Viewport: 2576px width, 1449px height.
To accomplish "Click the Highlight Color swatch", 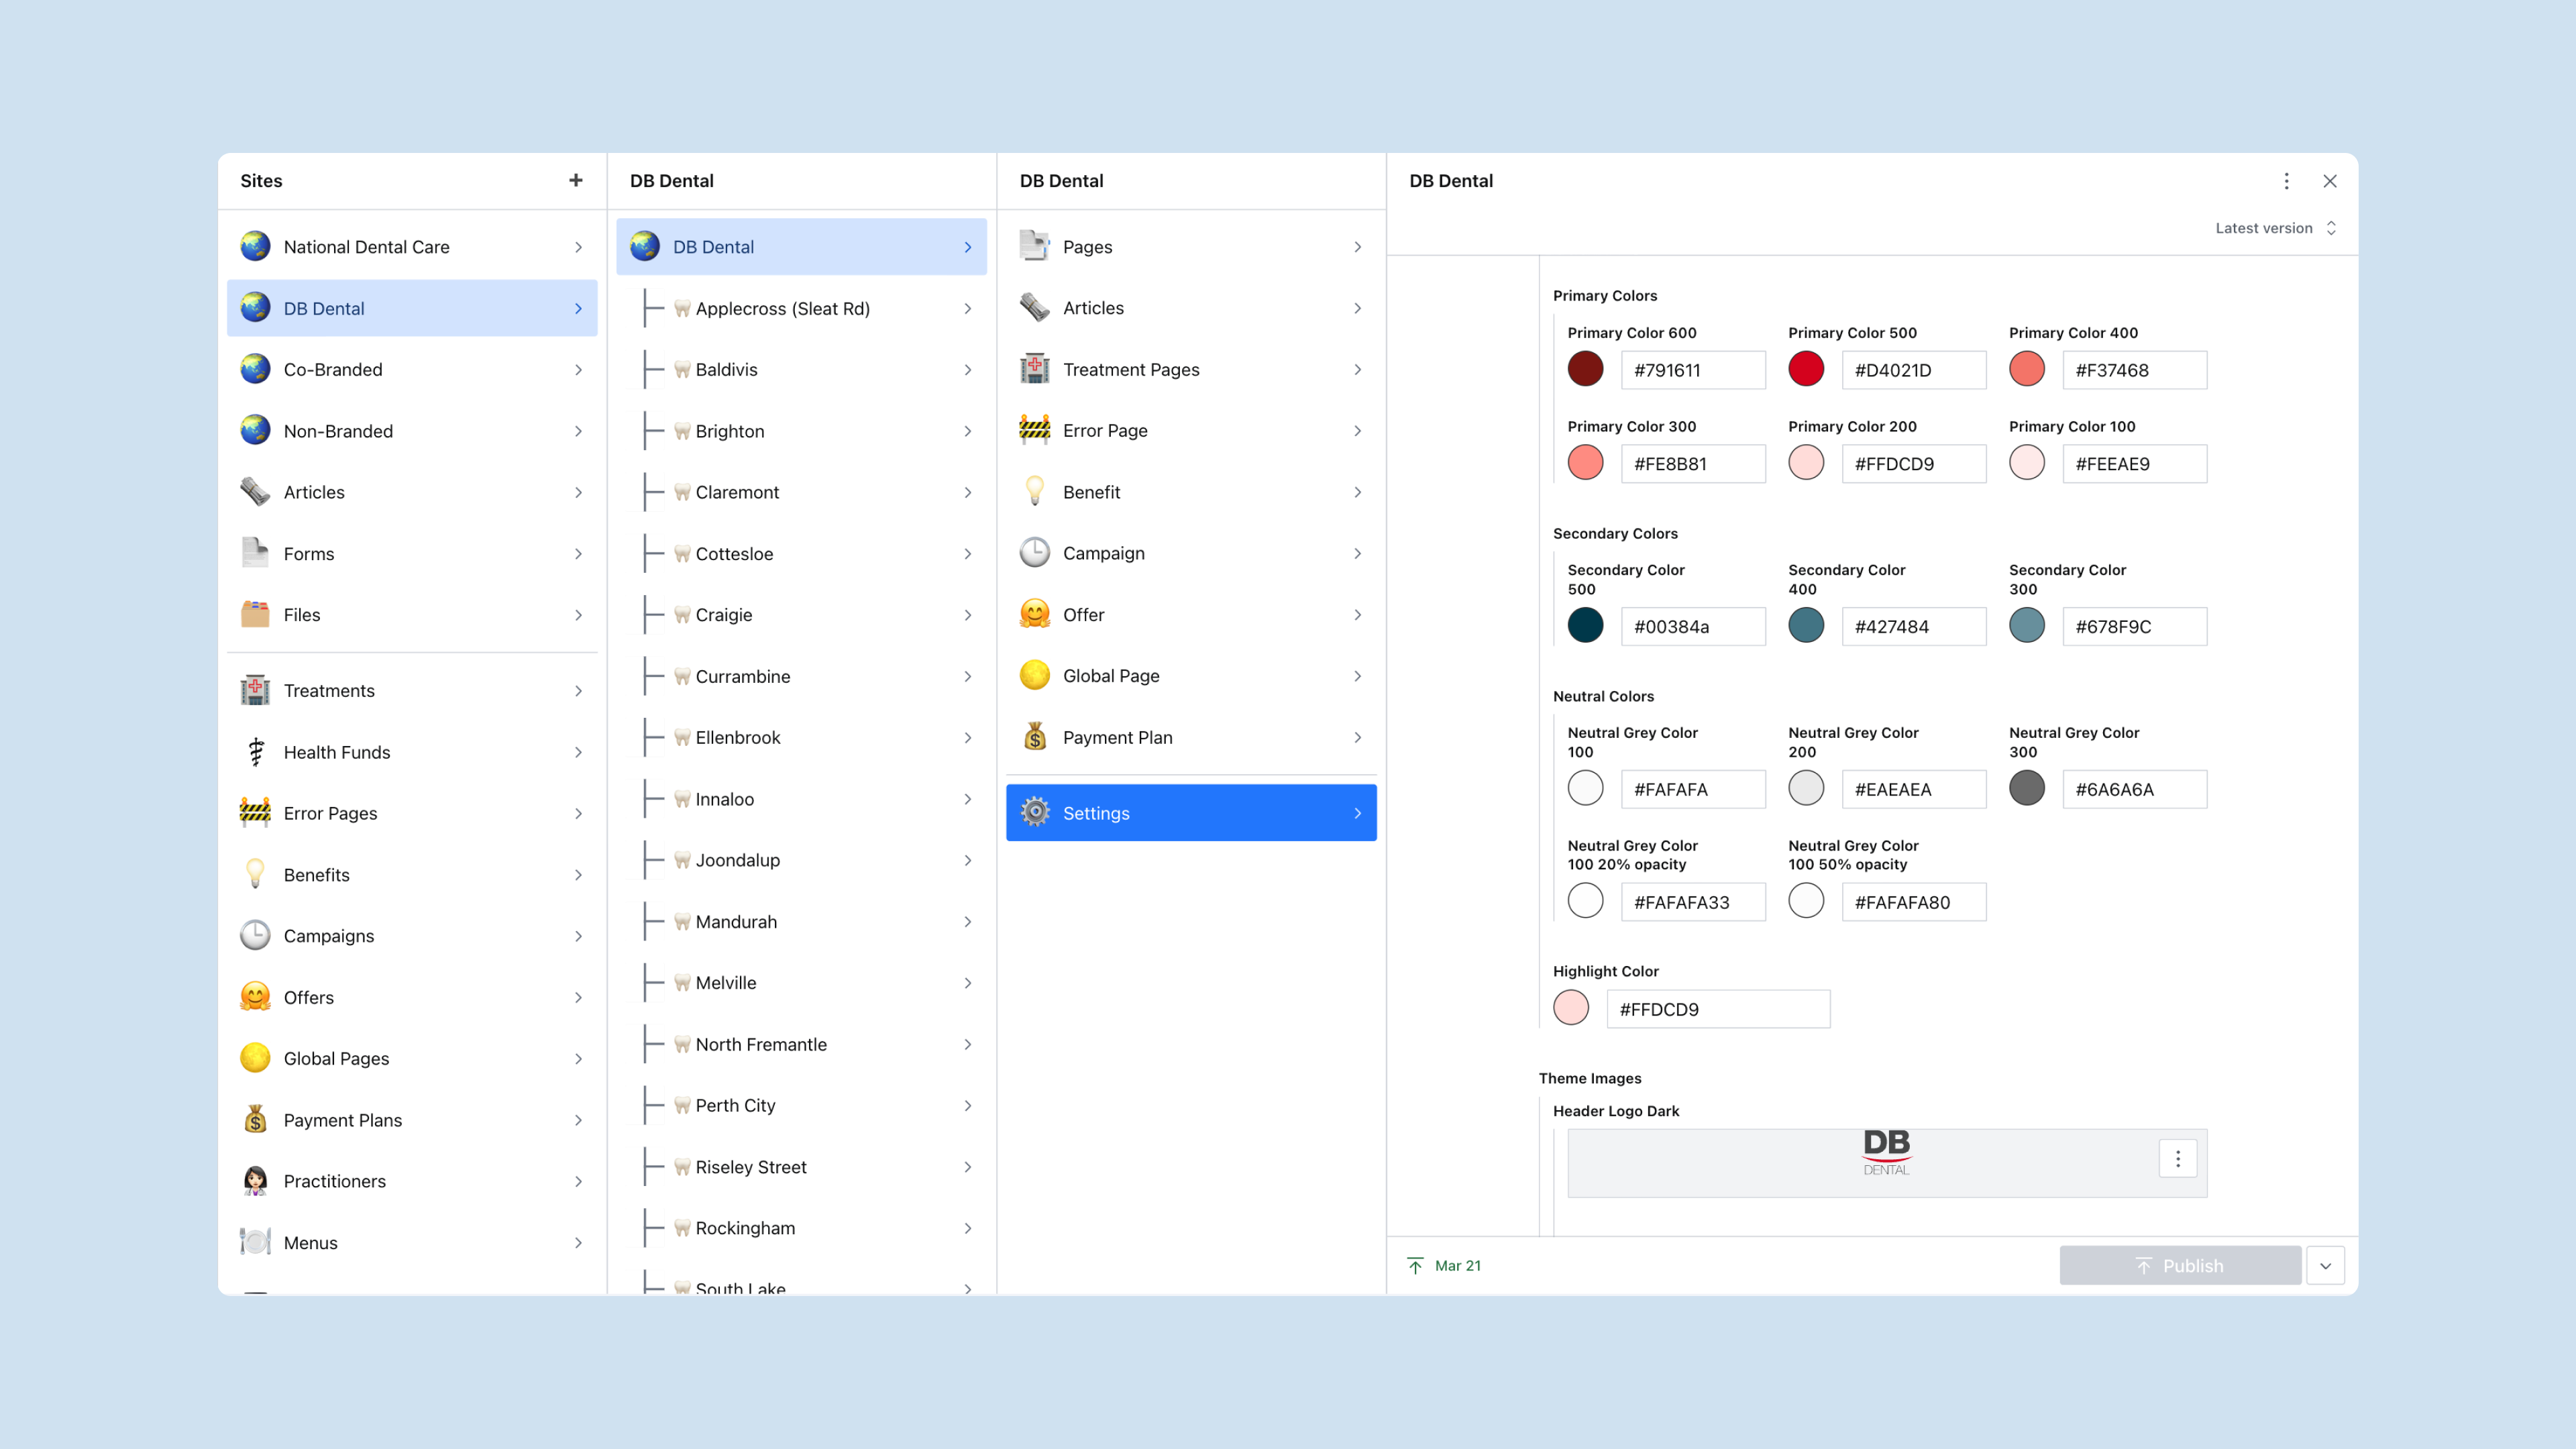I will click(1571, 1008).
